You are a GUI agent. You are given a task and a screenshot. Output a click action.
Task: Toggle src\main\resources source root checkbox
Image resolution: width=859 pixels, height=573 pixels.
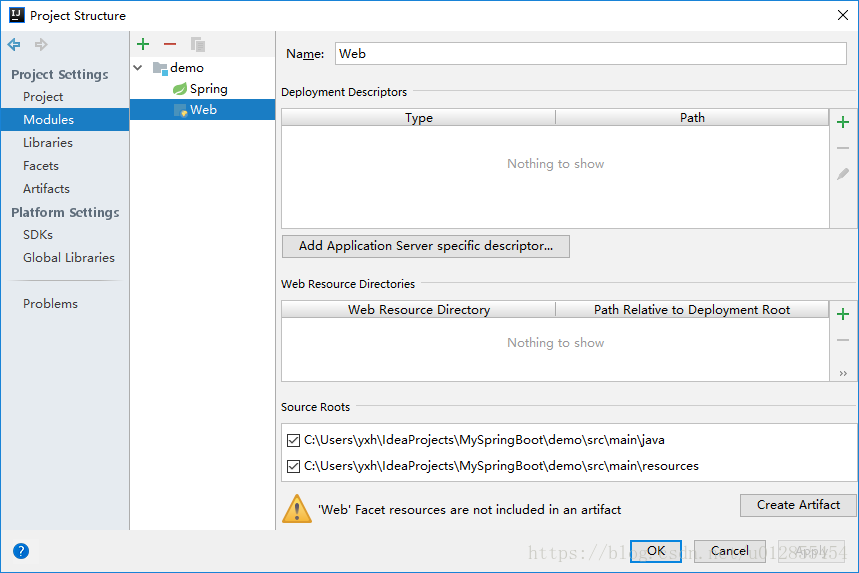click(x=294, y=466)
